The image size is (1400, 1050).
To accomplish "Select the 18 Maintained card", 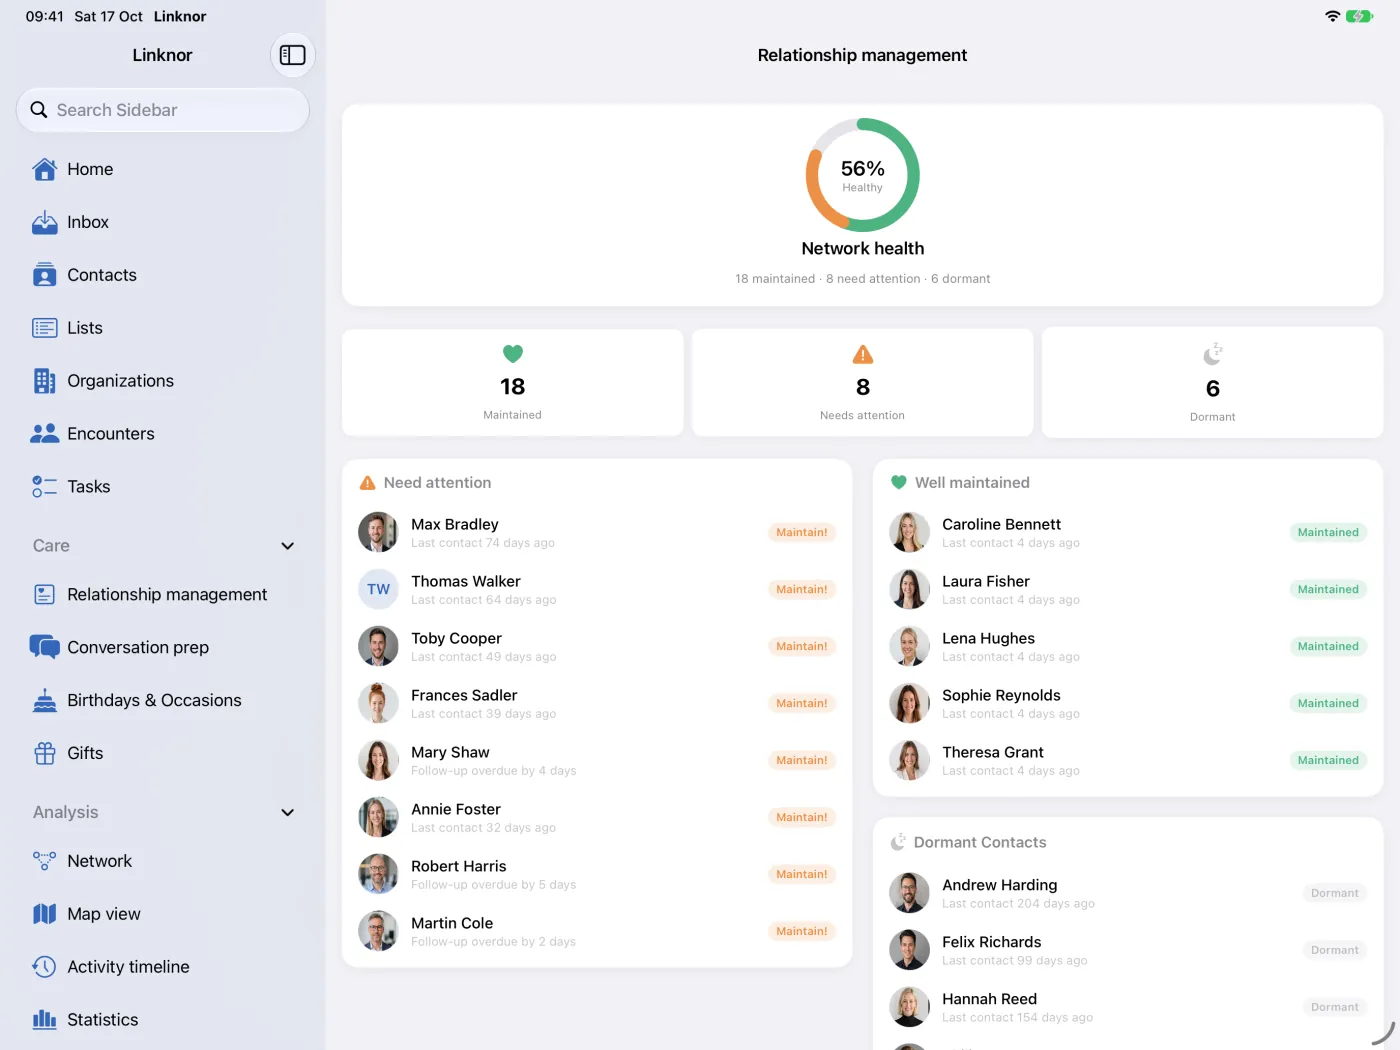I will [x=513, y=382].
